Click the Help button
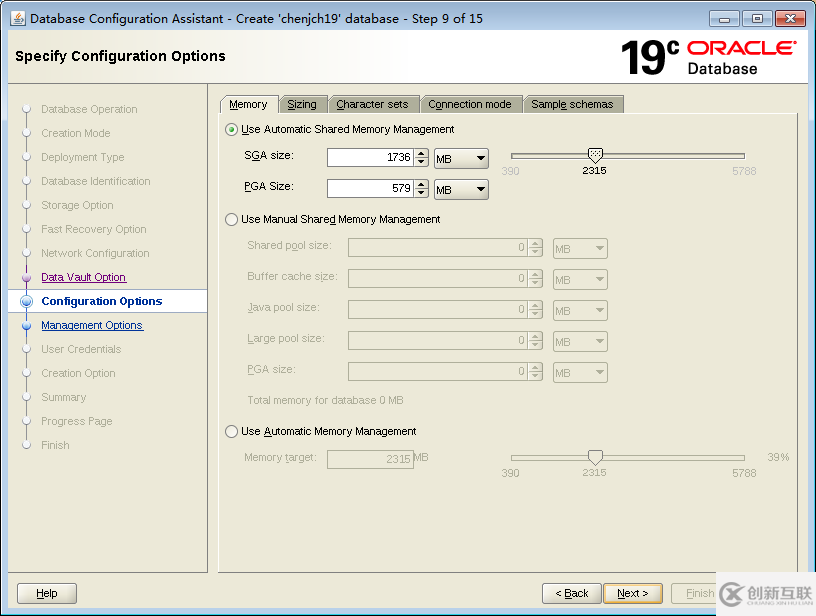This screenshot has width=816, height=616. pos(47,593)
